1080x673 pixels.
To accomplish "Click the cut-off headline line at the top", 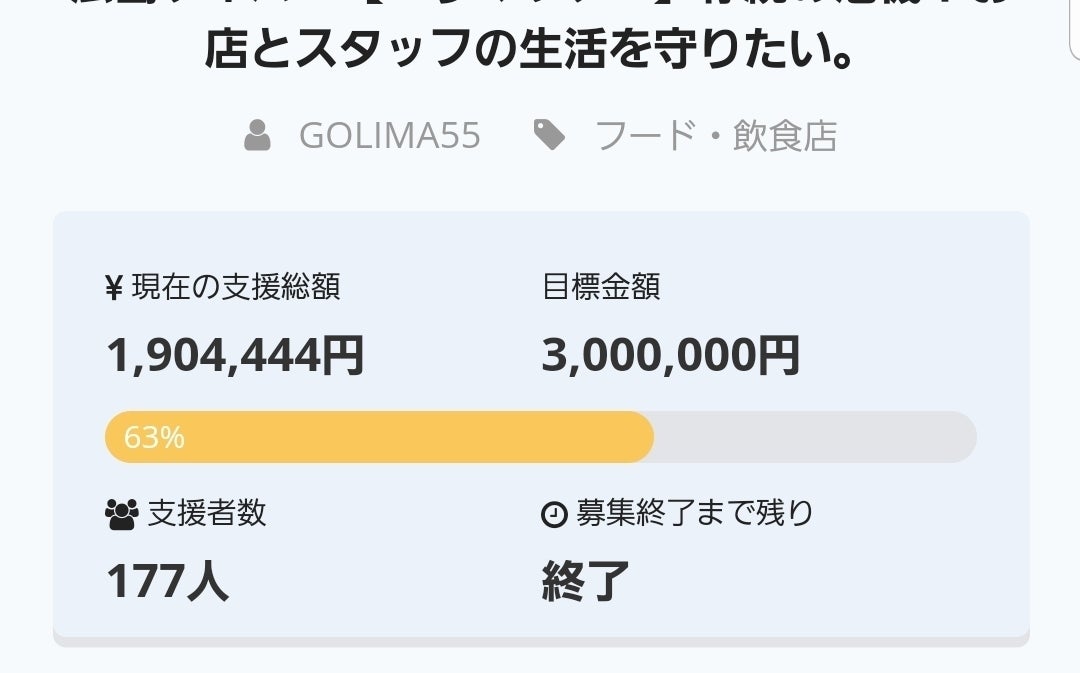I will click(540, 5).
